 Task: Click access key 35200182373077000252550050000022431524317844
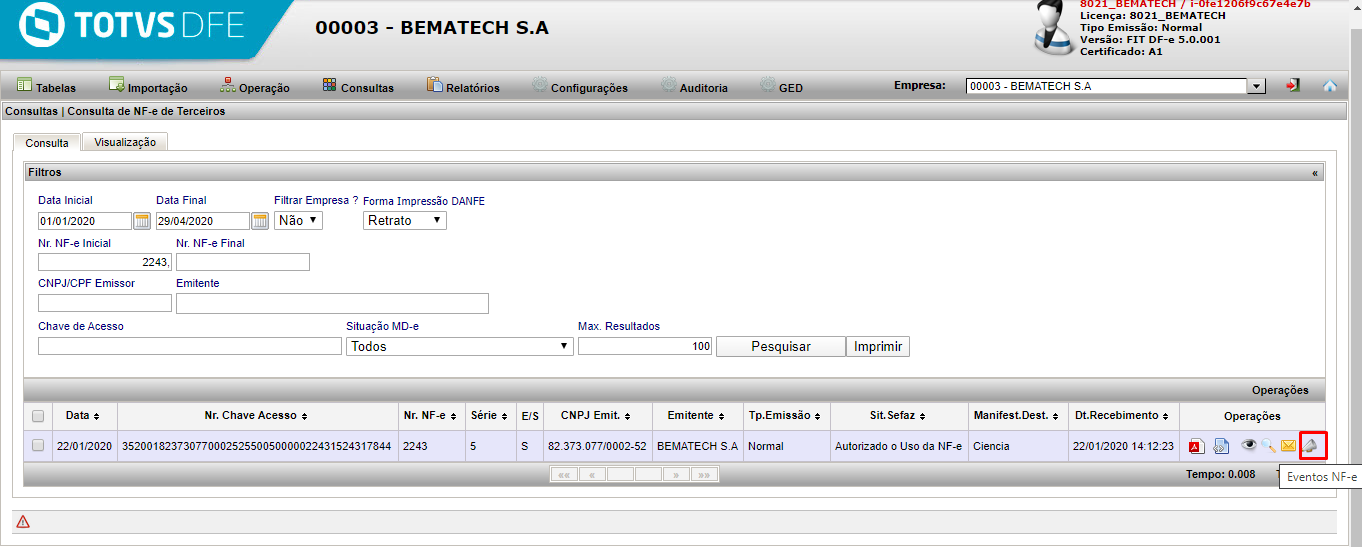click(x=256, y=446)
